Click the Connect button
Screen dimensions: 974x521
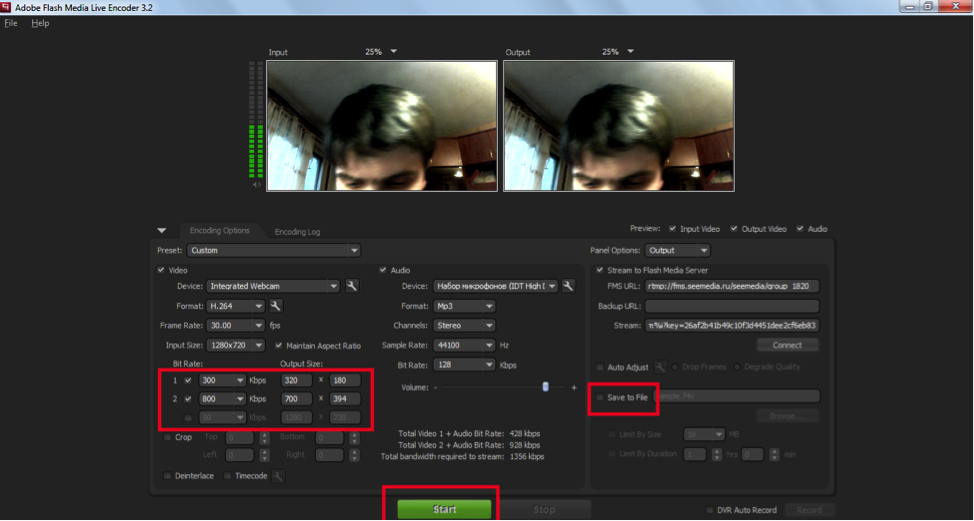(x=787, y=345)
